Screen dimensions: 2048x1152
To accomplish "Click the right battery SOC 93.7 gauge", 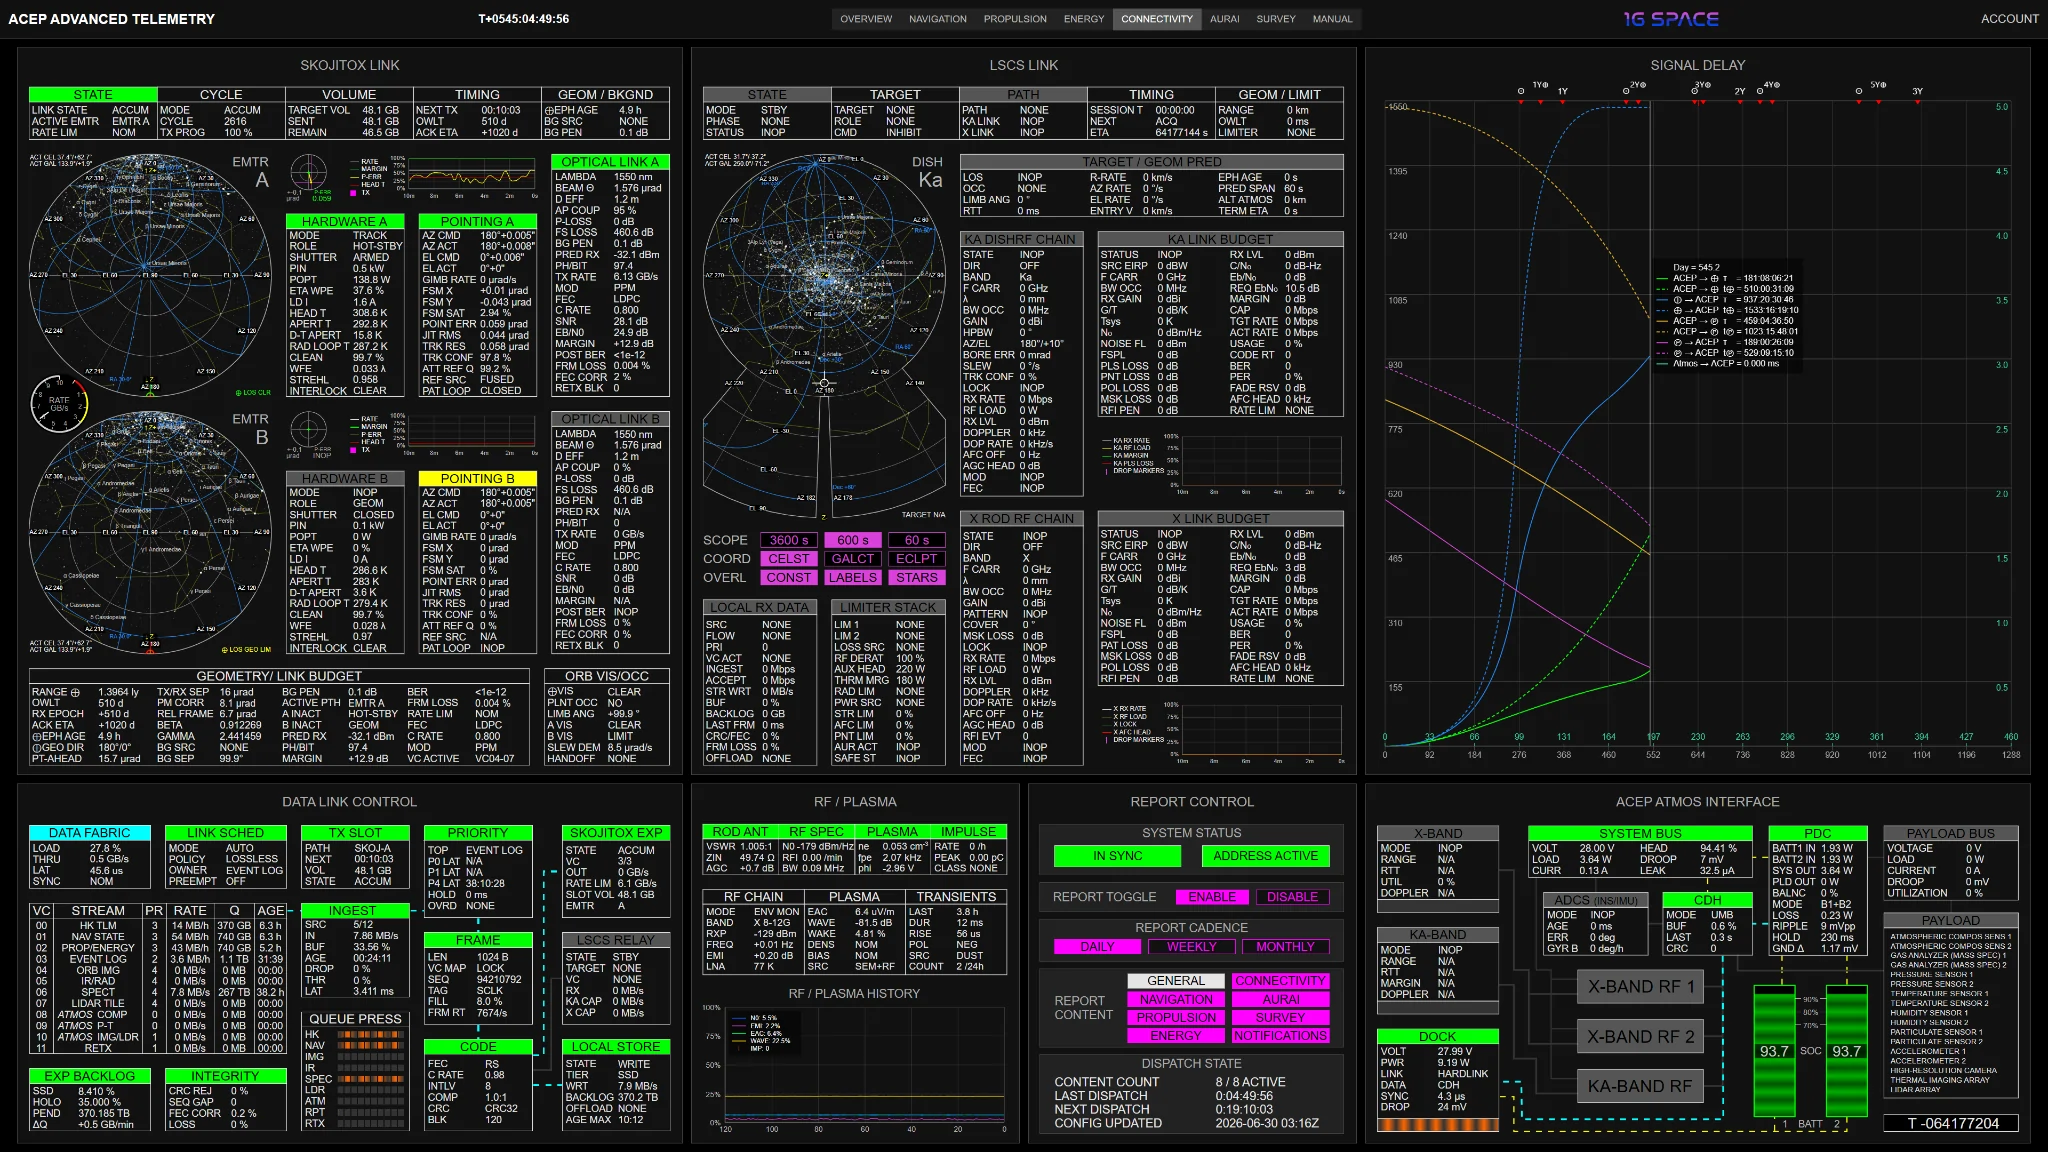I will click(1846, 1050).
